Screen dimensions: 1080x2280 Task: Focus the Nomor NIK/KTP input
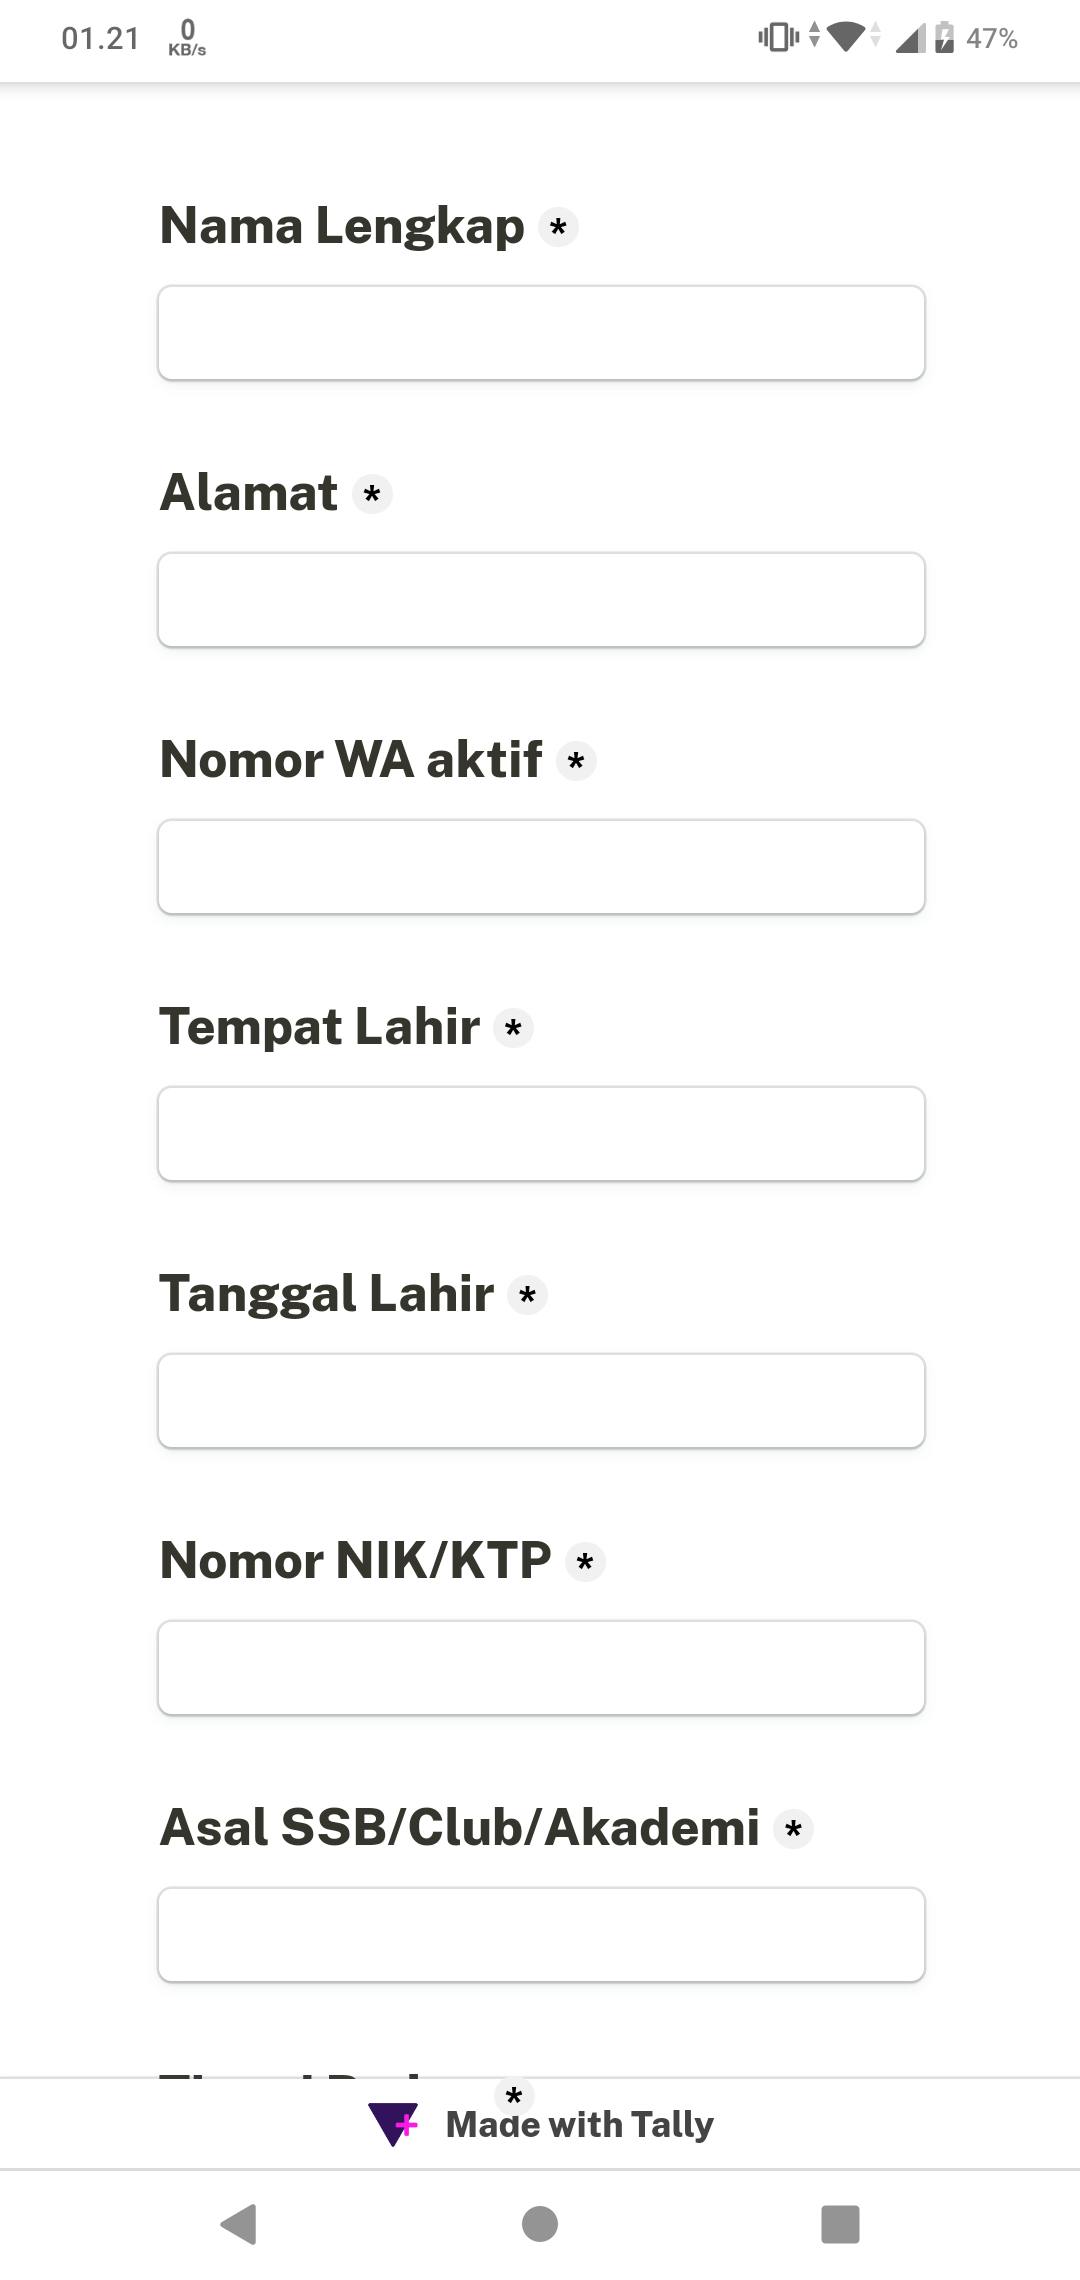click(x=541, y=1668)
